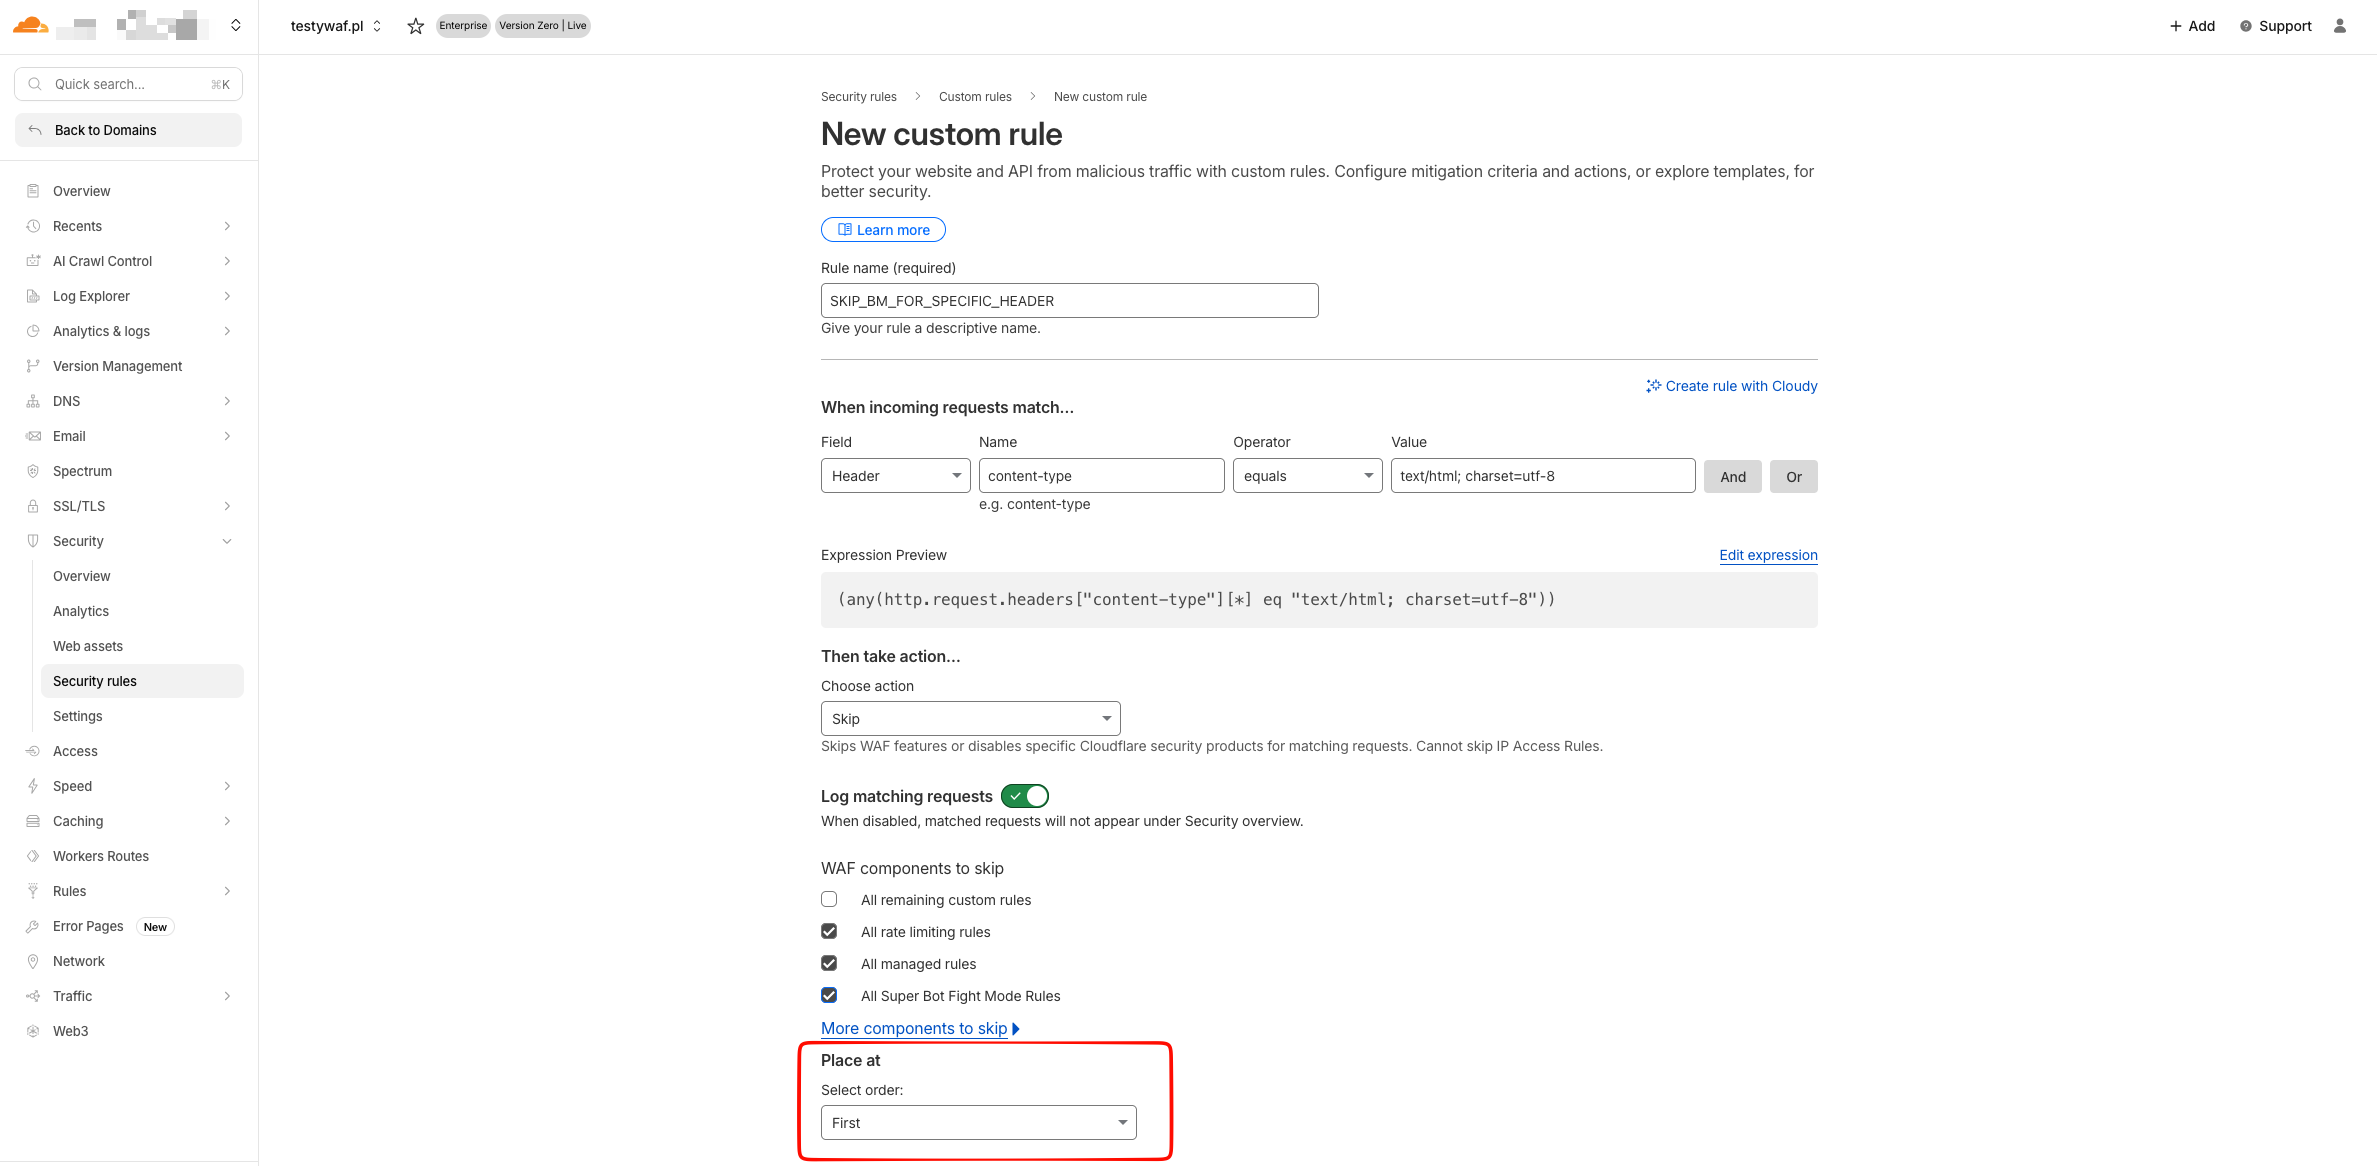Click the Spectrum icon
Image resolution: width=2377 pixels, height=1166 pixels.
(x=33, y=471)
